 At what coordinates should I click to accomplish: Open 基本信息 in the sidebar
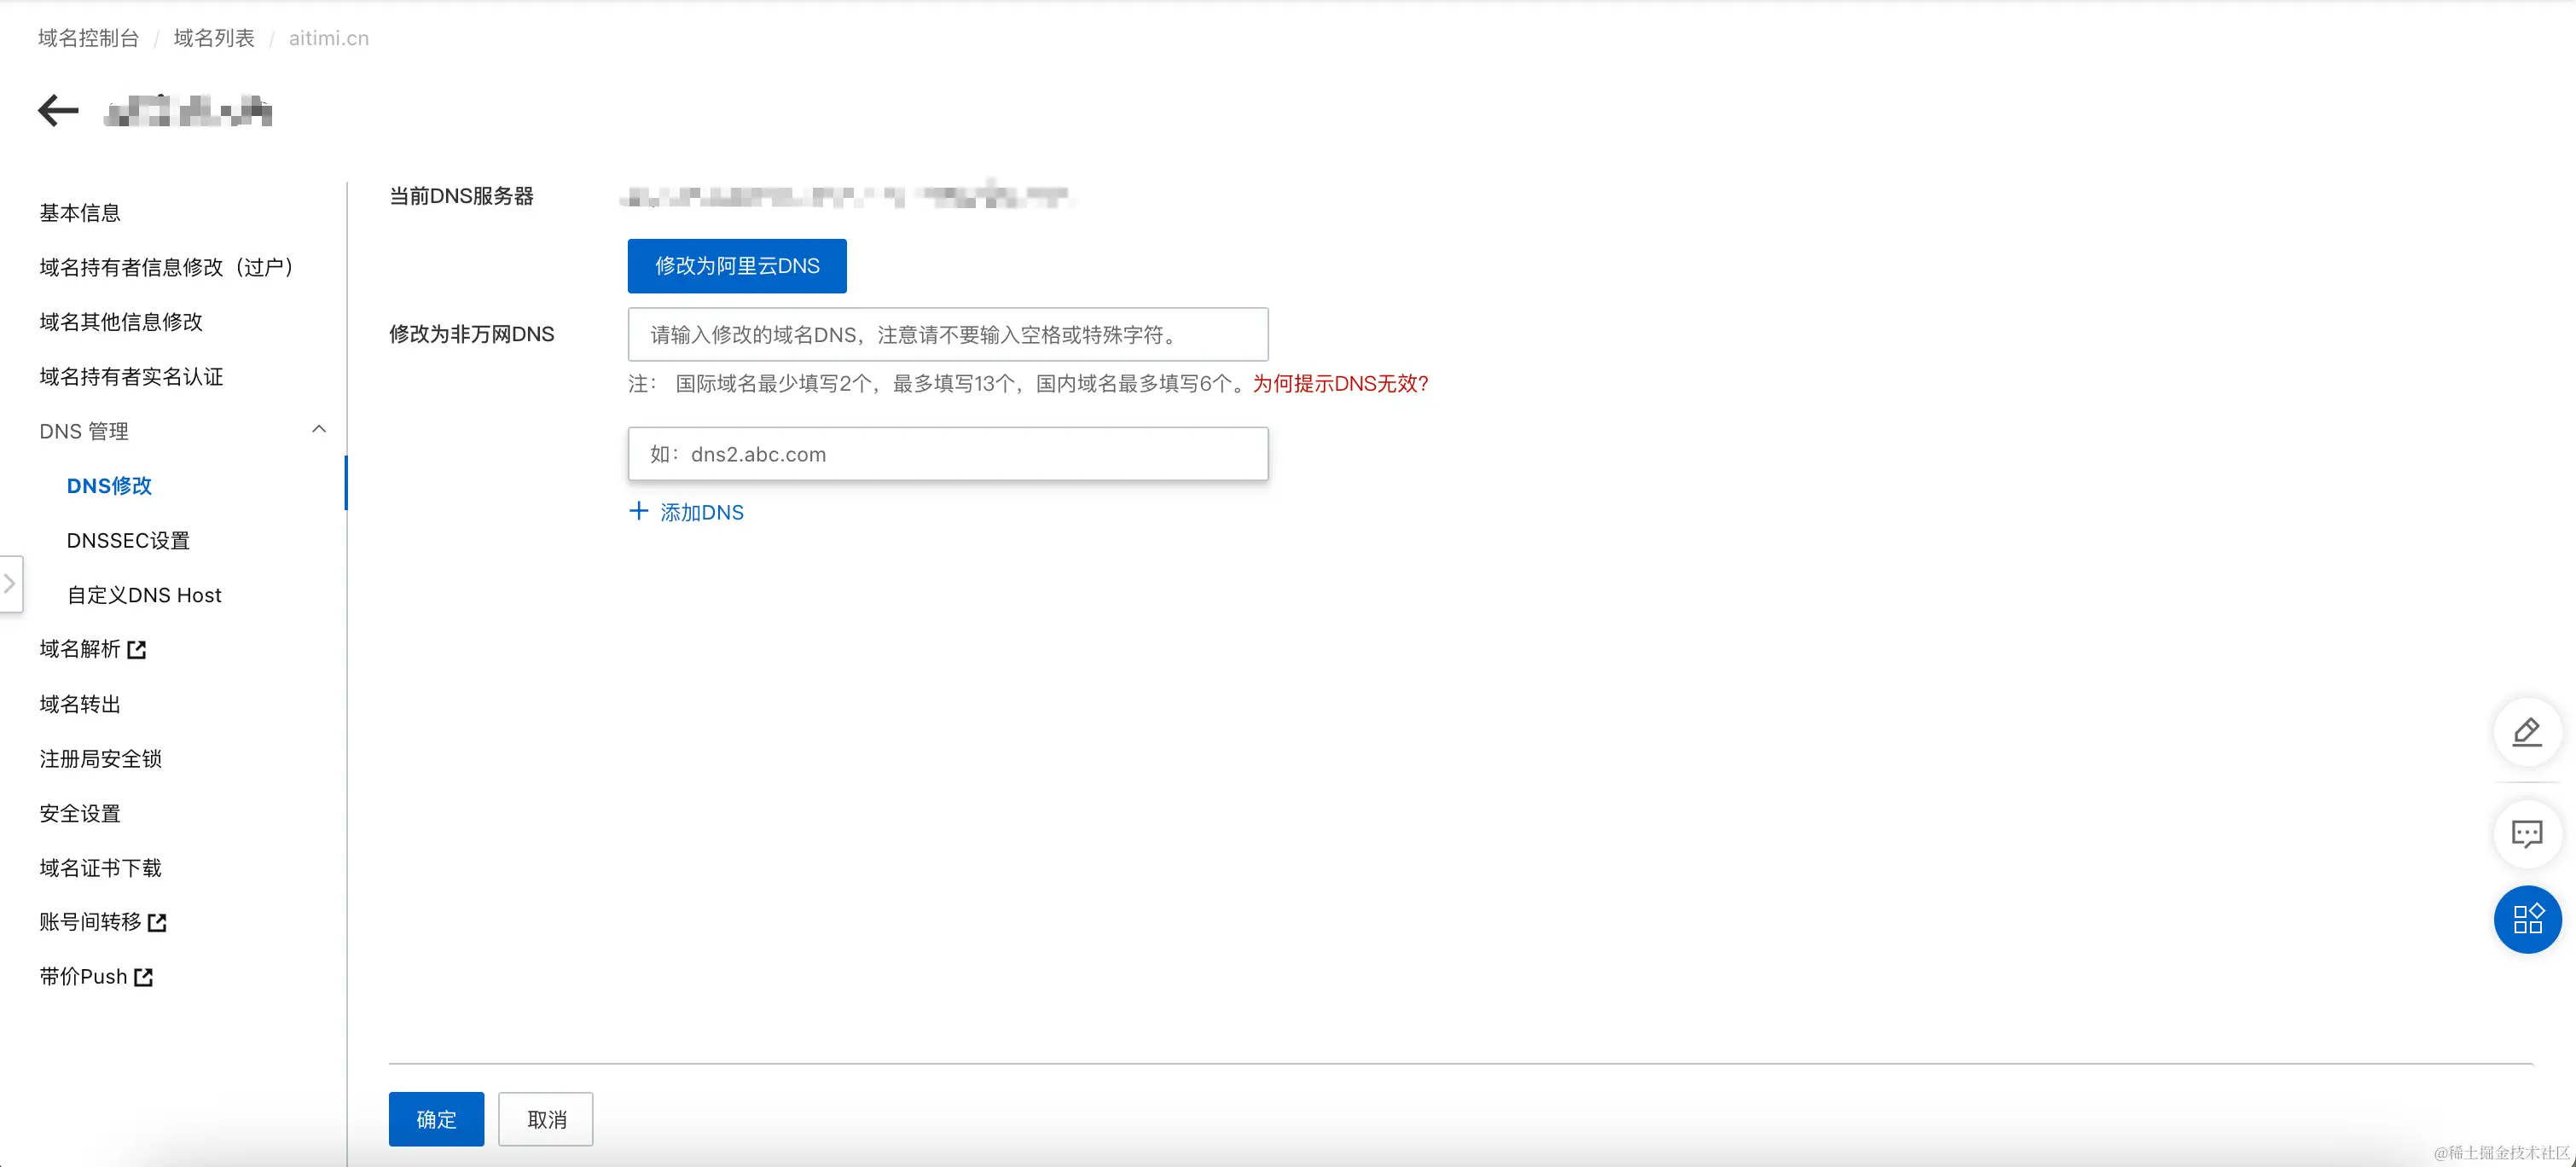pos(80,213)
